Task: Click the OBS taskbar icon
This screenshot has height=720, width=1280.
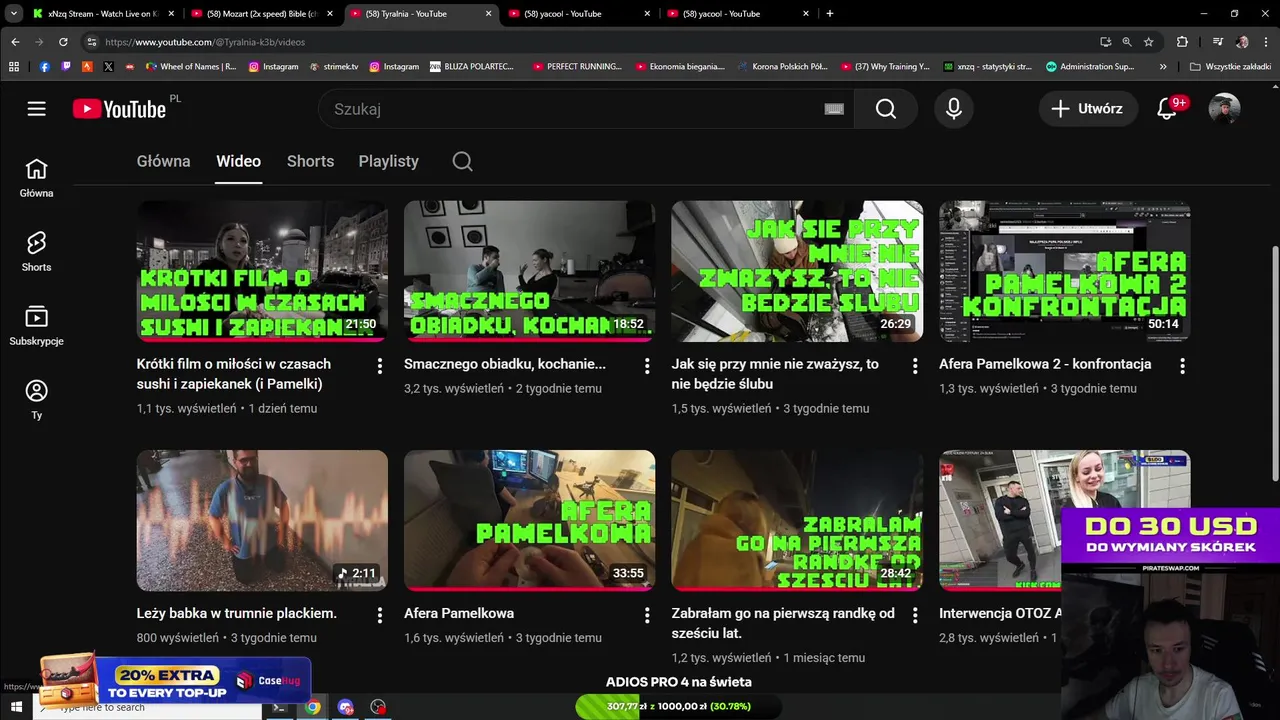Action: 378,707
